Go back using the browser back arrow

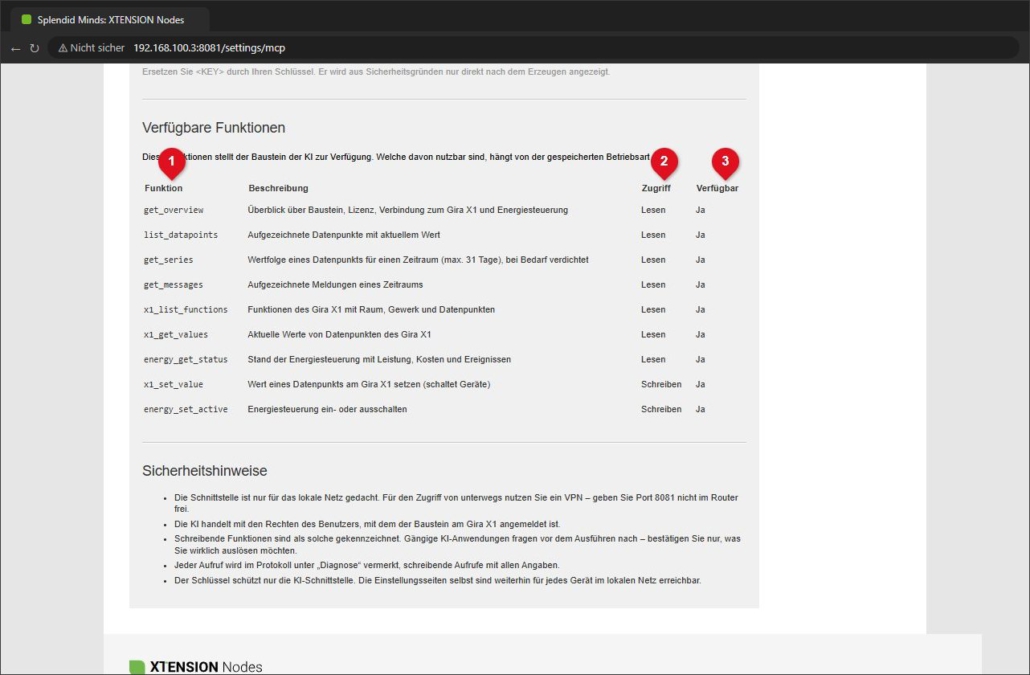[x=16, y=48]
